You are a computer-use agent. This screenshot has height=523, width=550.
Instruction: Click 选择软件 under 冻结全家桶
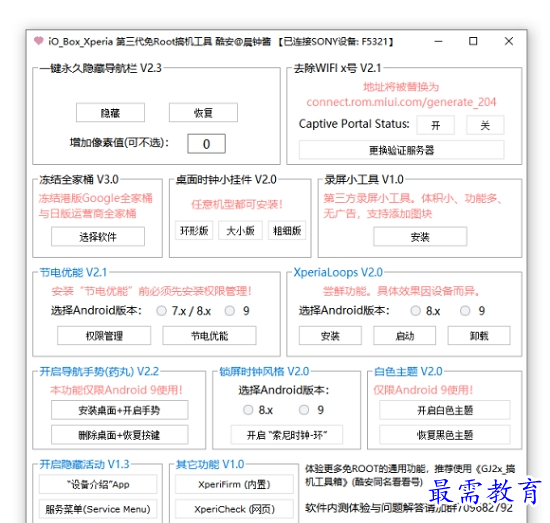click(x=98, y=236)
